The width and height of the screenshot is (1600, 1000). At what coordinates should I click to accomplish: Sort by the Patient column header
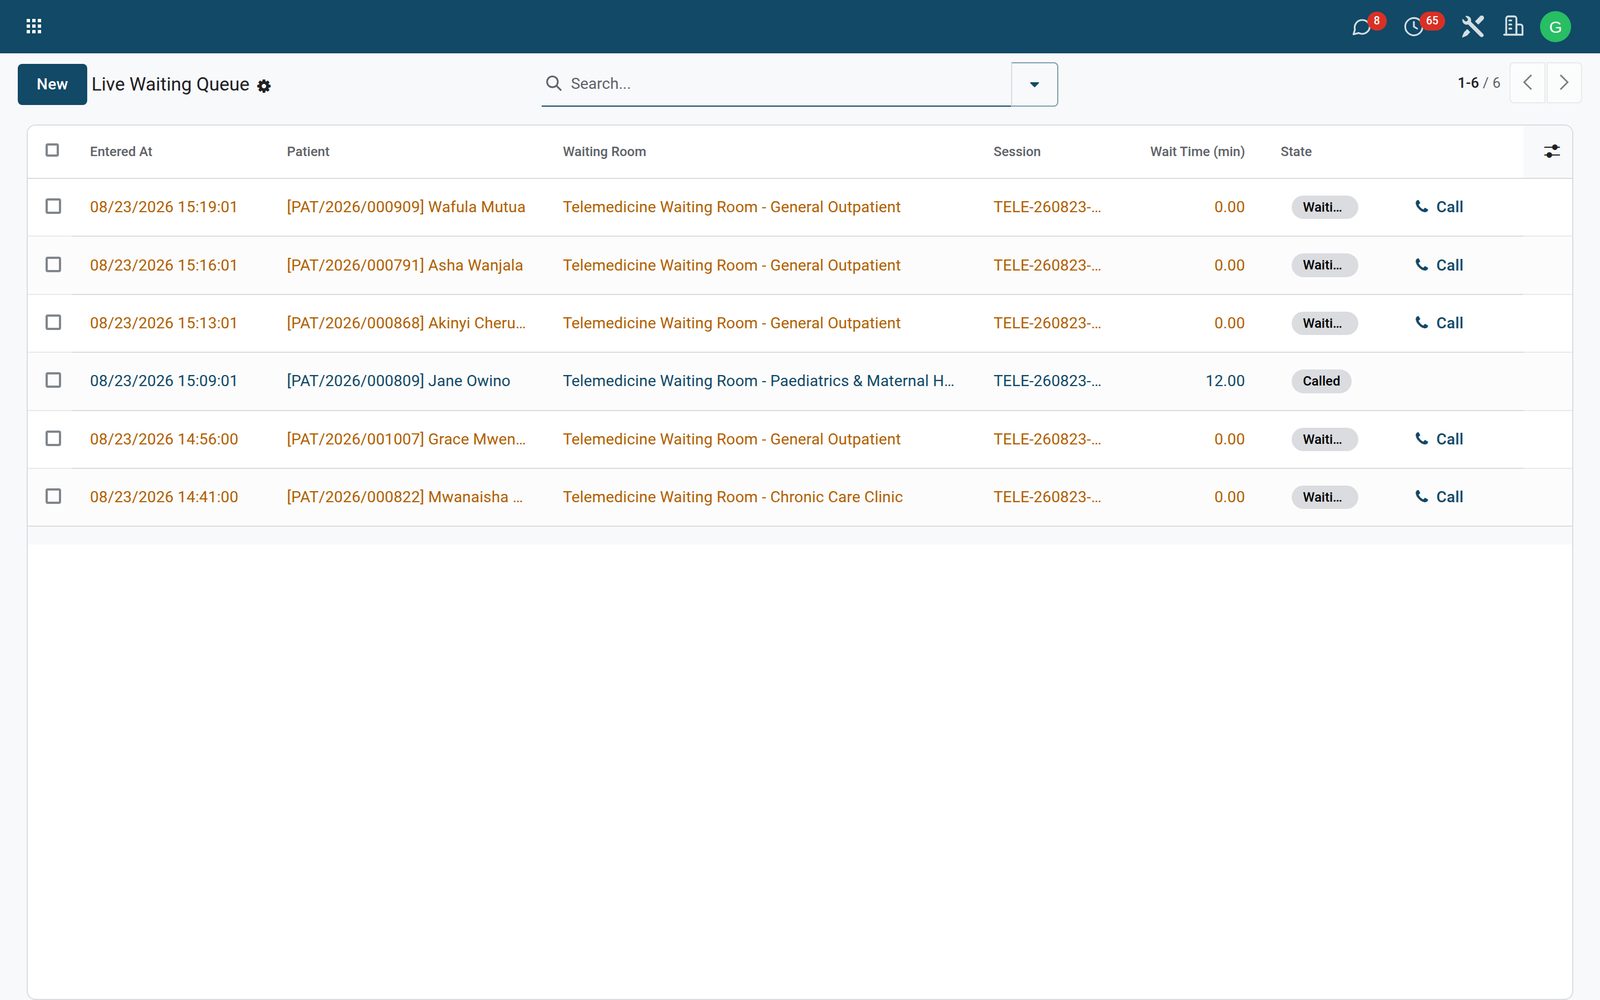(308, 152)
